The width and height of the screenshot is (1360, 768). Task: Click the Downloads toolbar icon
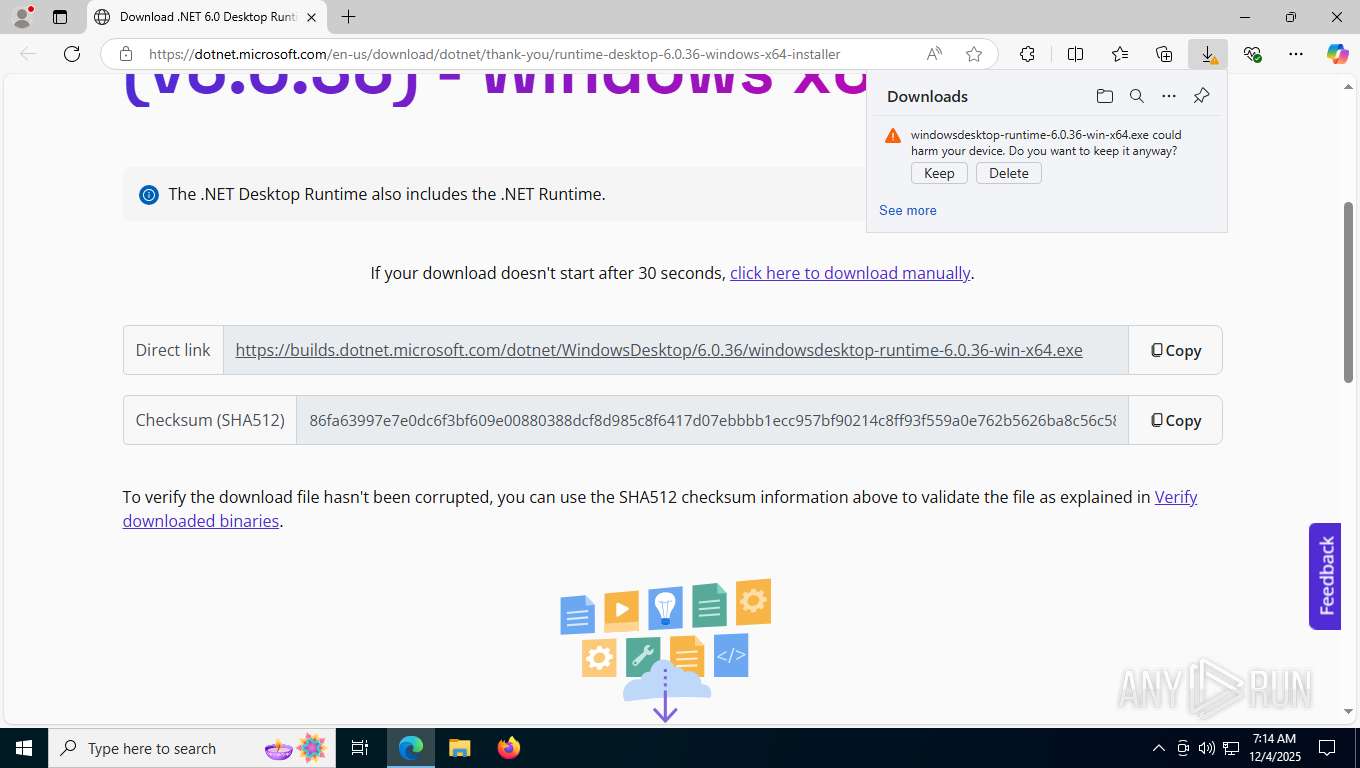coord(1208,54)
